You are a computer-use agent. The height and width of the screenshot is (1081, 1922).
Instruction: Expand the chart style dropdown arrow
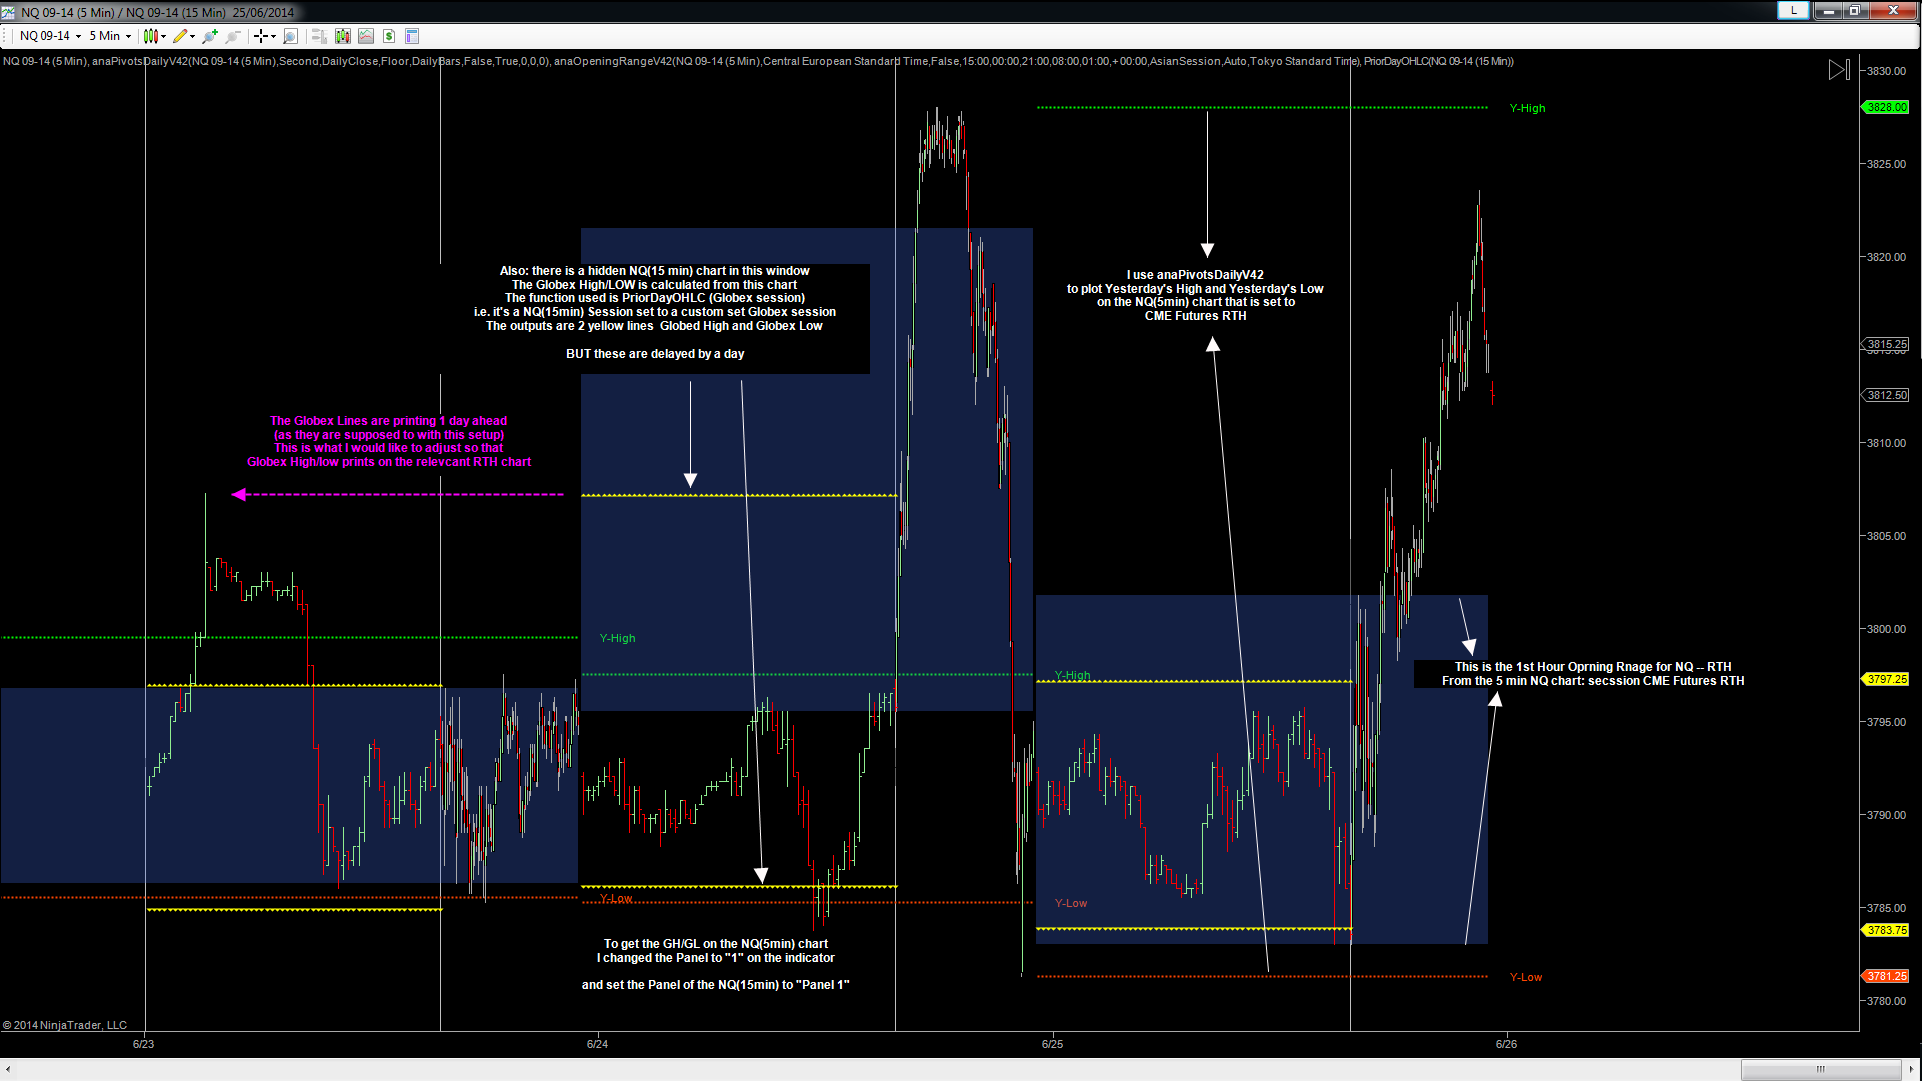(x=163, y=36)
